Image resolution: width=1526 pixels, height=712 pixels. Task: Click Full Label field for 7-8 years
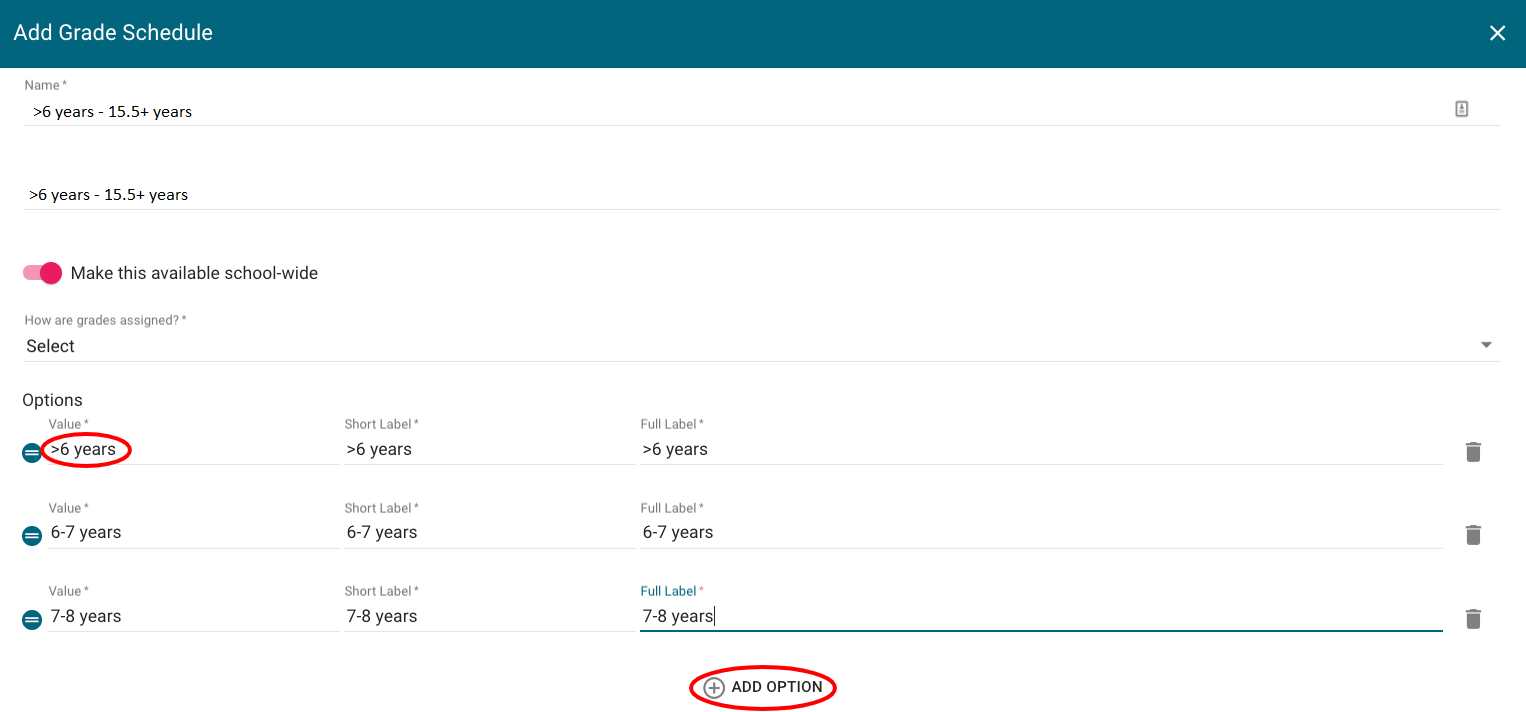pos(1040,617)
